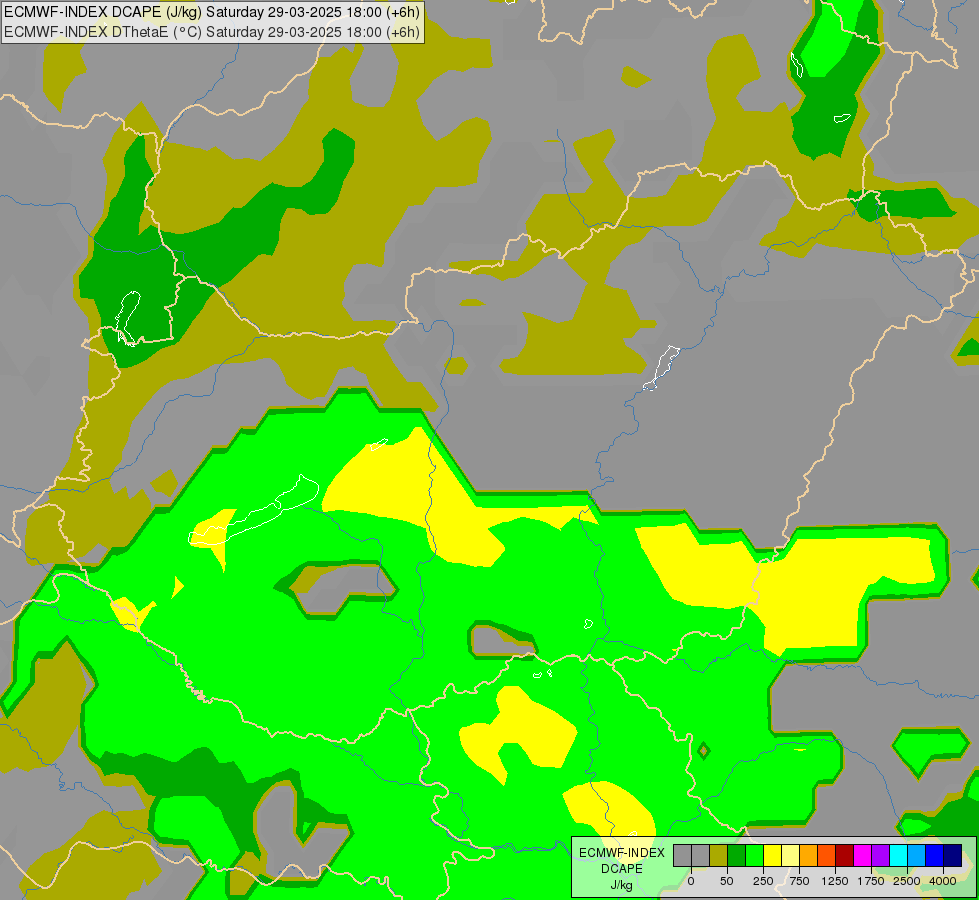Click the dark green legend swatch
This screenshot has width=979, height=900.
coord(737,856)
